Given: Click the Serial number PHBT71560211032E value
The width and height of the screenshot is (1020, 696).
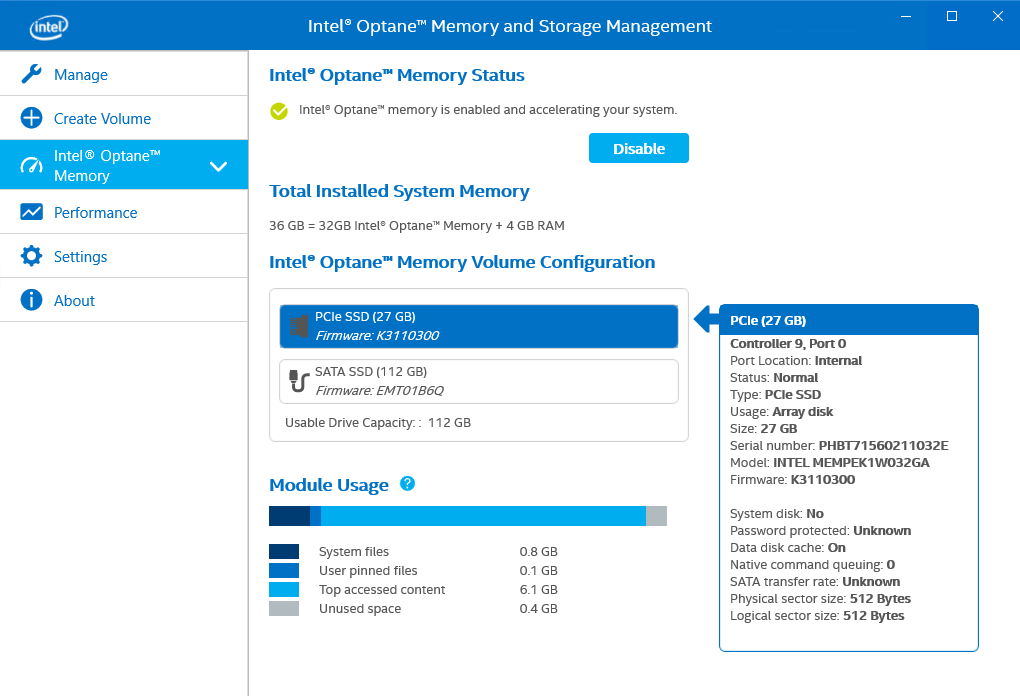Looking at the screenshot, I should tap(883, 446).
